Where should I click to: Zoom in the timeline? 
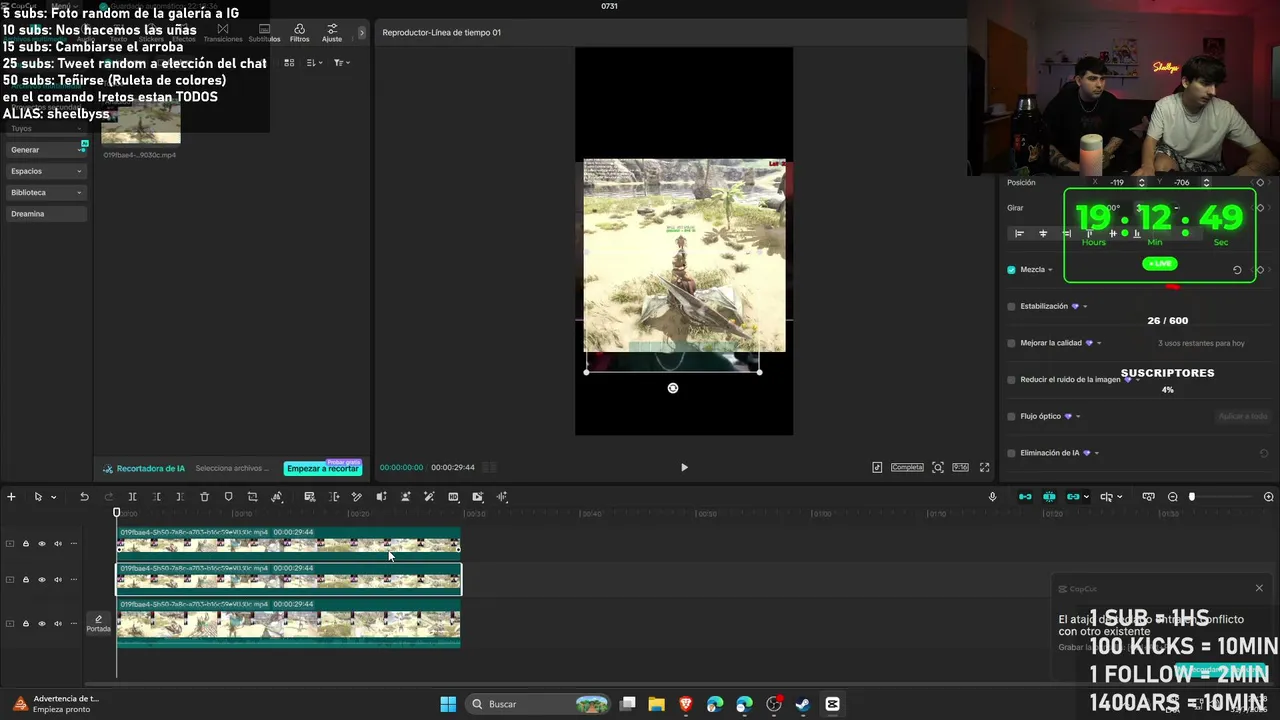click(1269, 497)
